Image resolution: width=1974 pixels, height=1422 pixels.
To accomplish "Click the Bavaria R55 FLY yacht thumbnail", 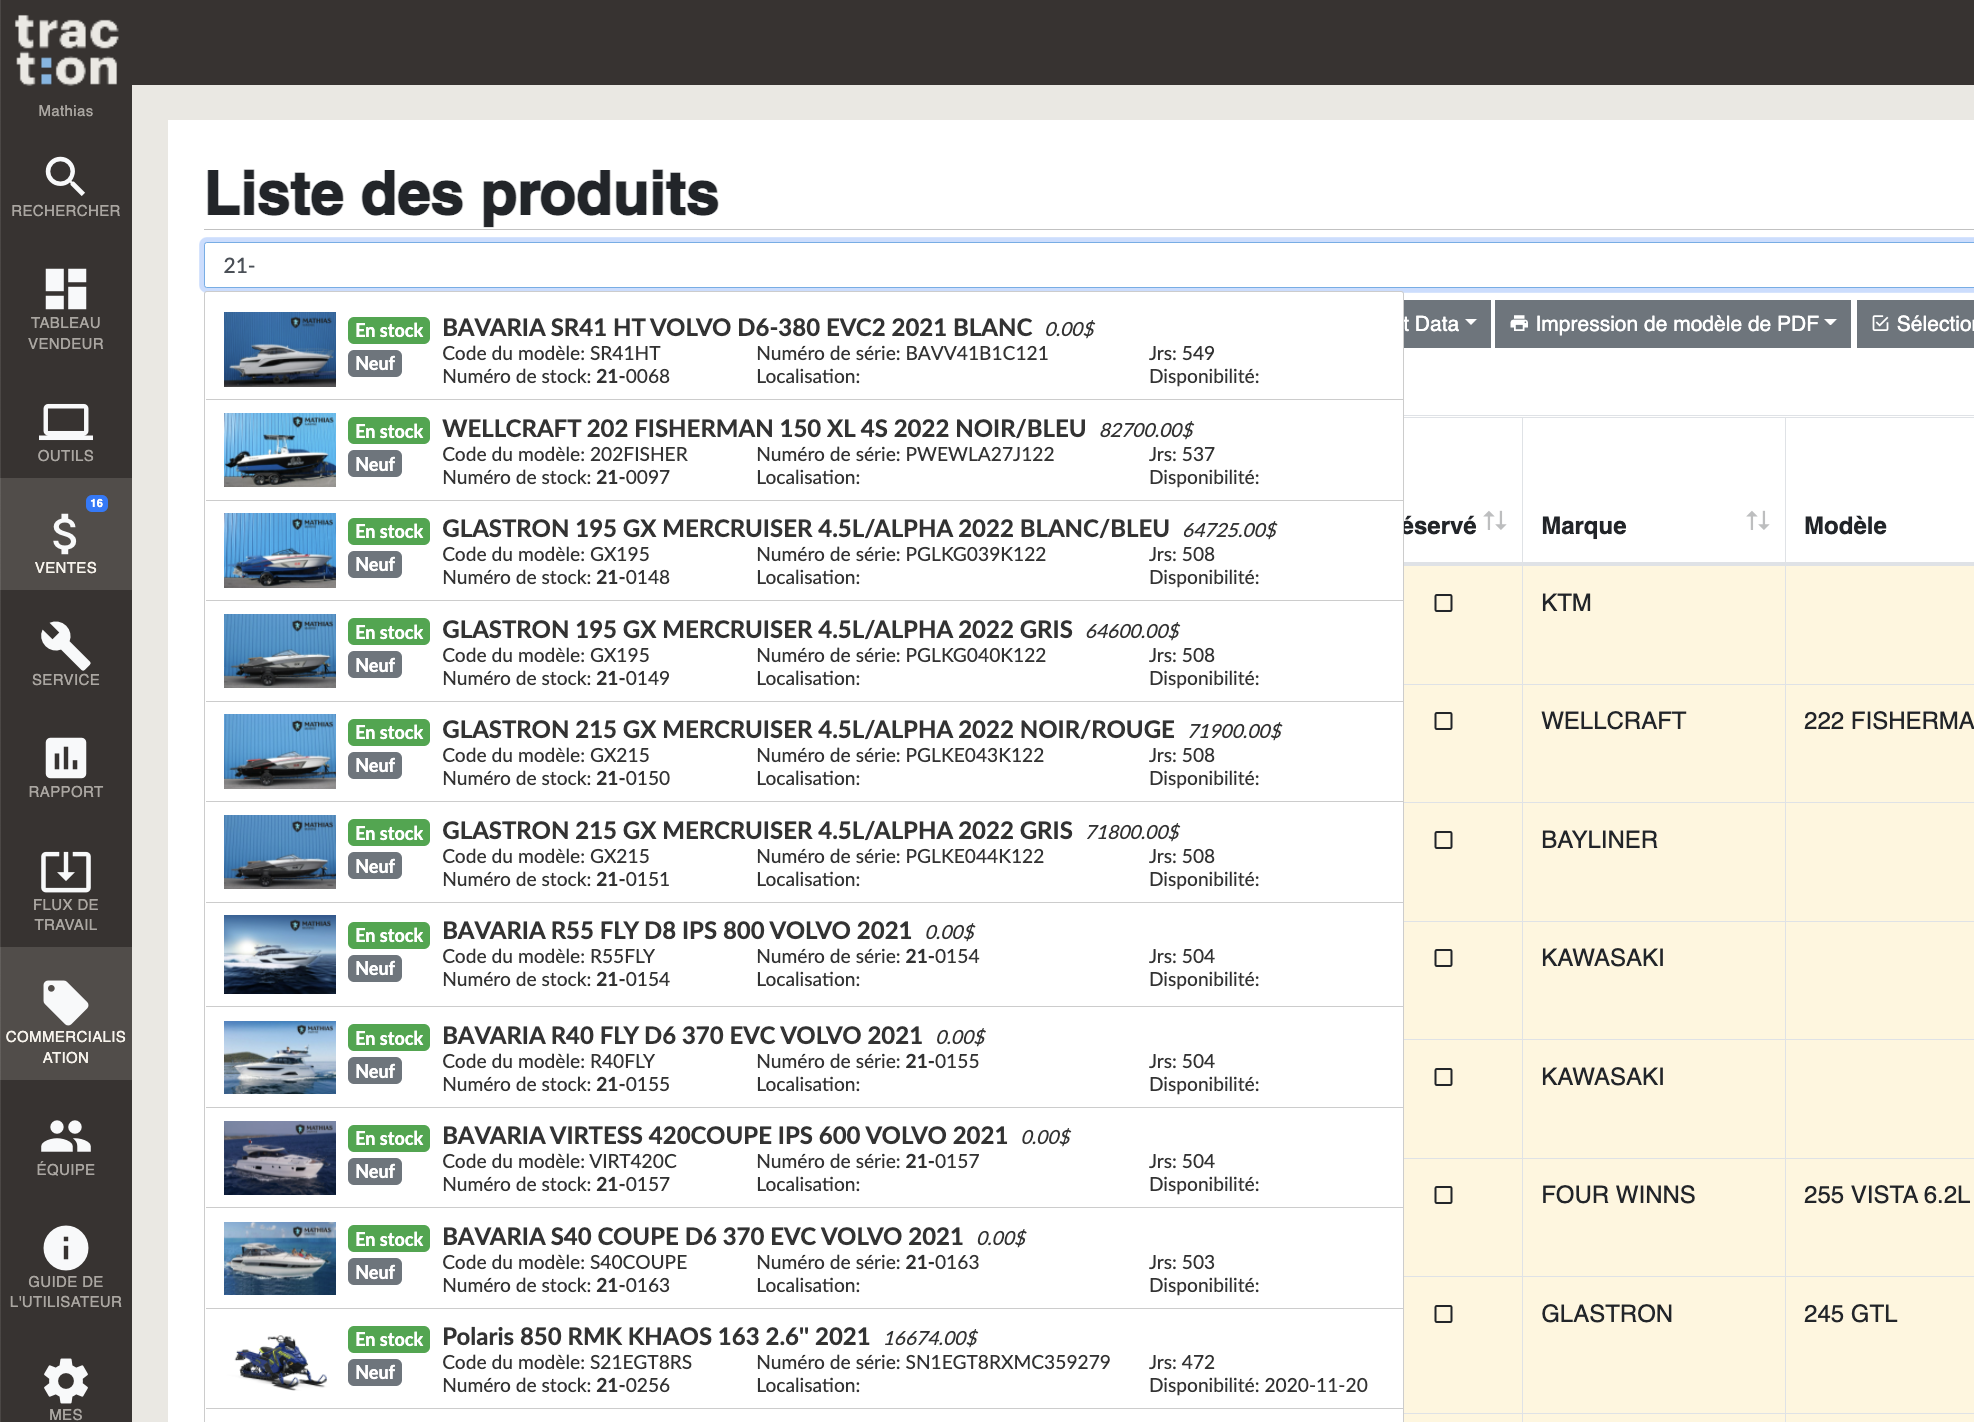I will click(x=280, y=955).
